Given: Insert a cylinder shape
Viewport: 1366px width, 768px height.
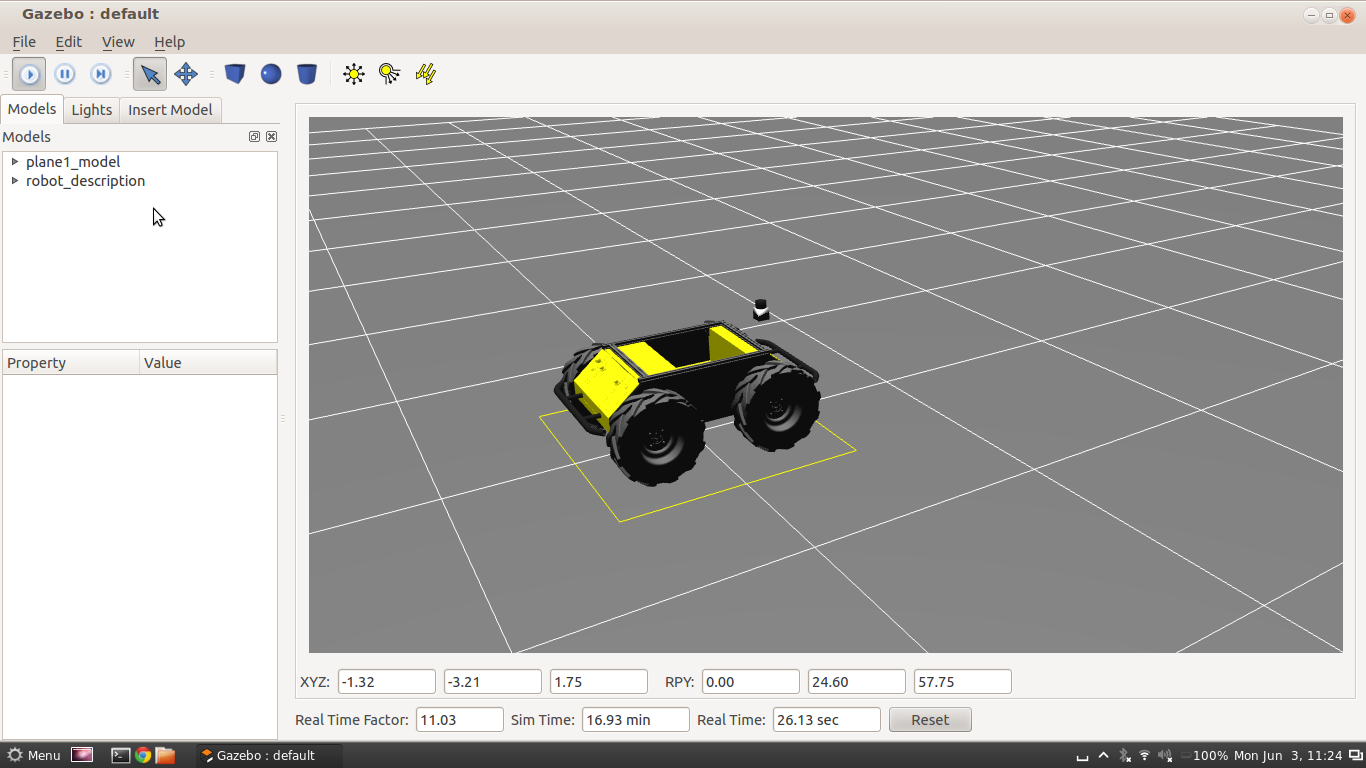Looking at the screenshot, I should [307, 74].
